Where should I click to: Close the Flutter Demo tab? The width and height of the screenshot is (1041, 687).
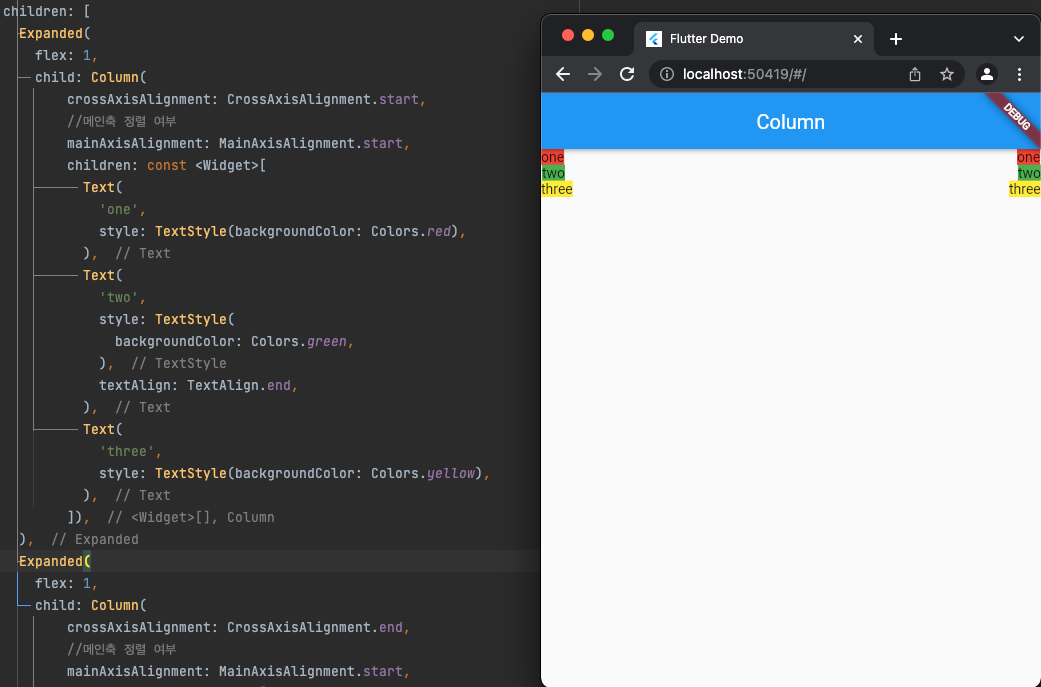coord(858,39)
